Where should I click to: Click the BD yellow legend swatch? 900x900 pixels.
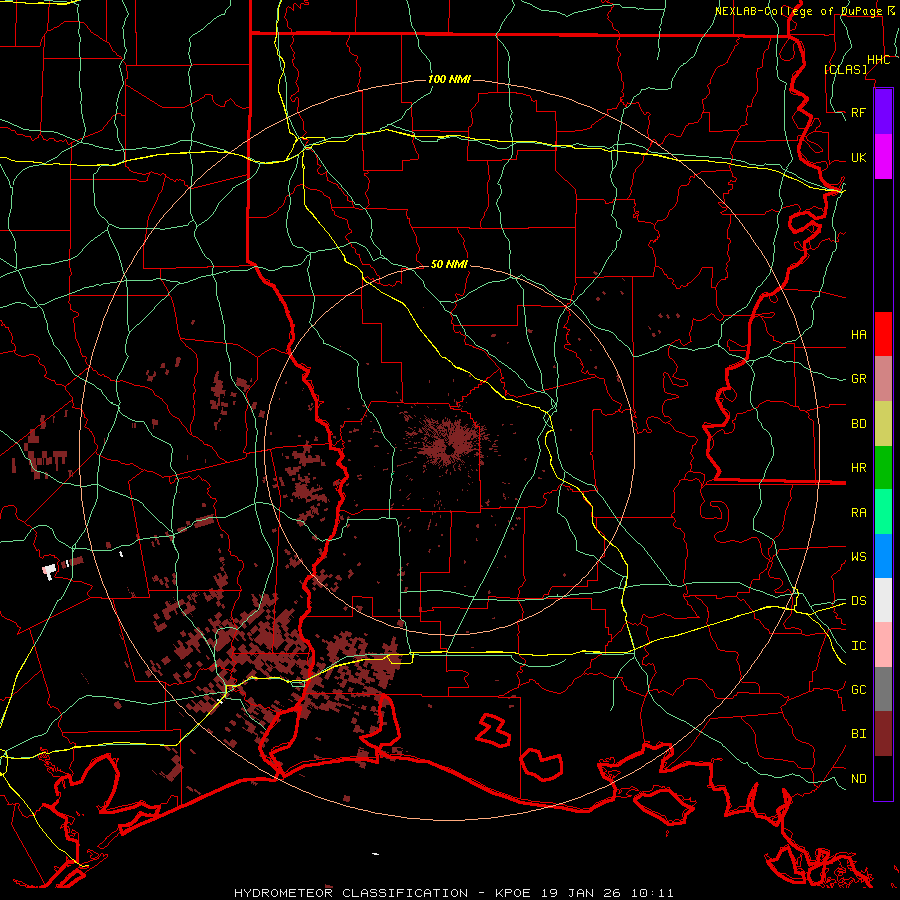click(x=883, y=424)
